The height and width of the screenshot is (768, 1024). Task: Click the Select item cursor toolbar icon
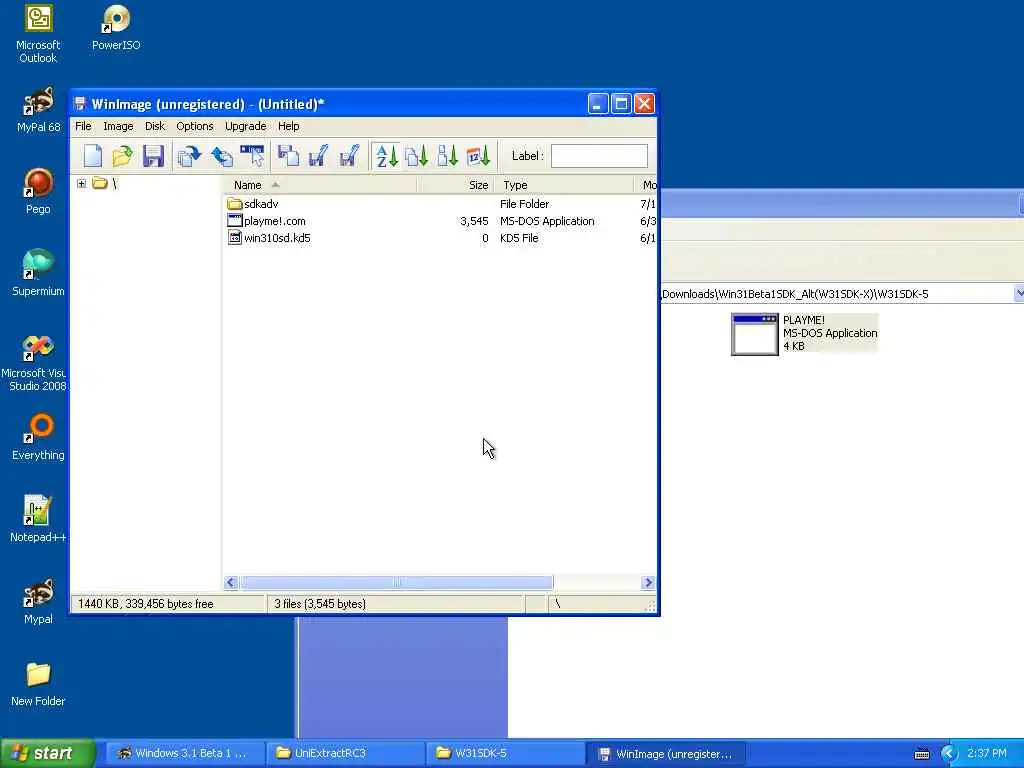click(x=253, y=156)
